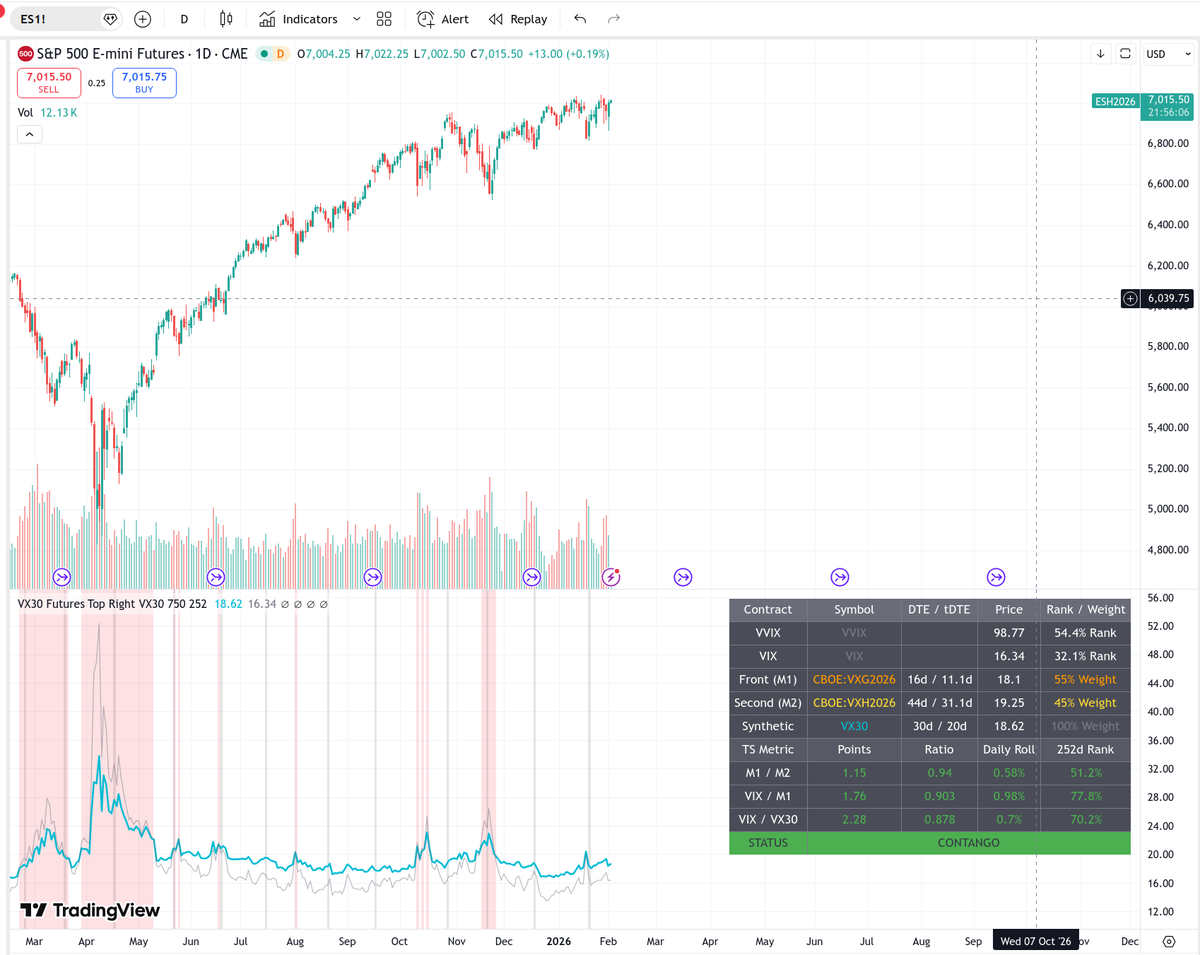Start bar Replay mode
Viewport: 1200px width, 955px height.
pyautogui.click(x=518, y=19)
